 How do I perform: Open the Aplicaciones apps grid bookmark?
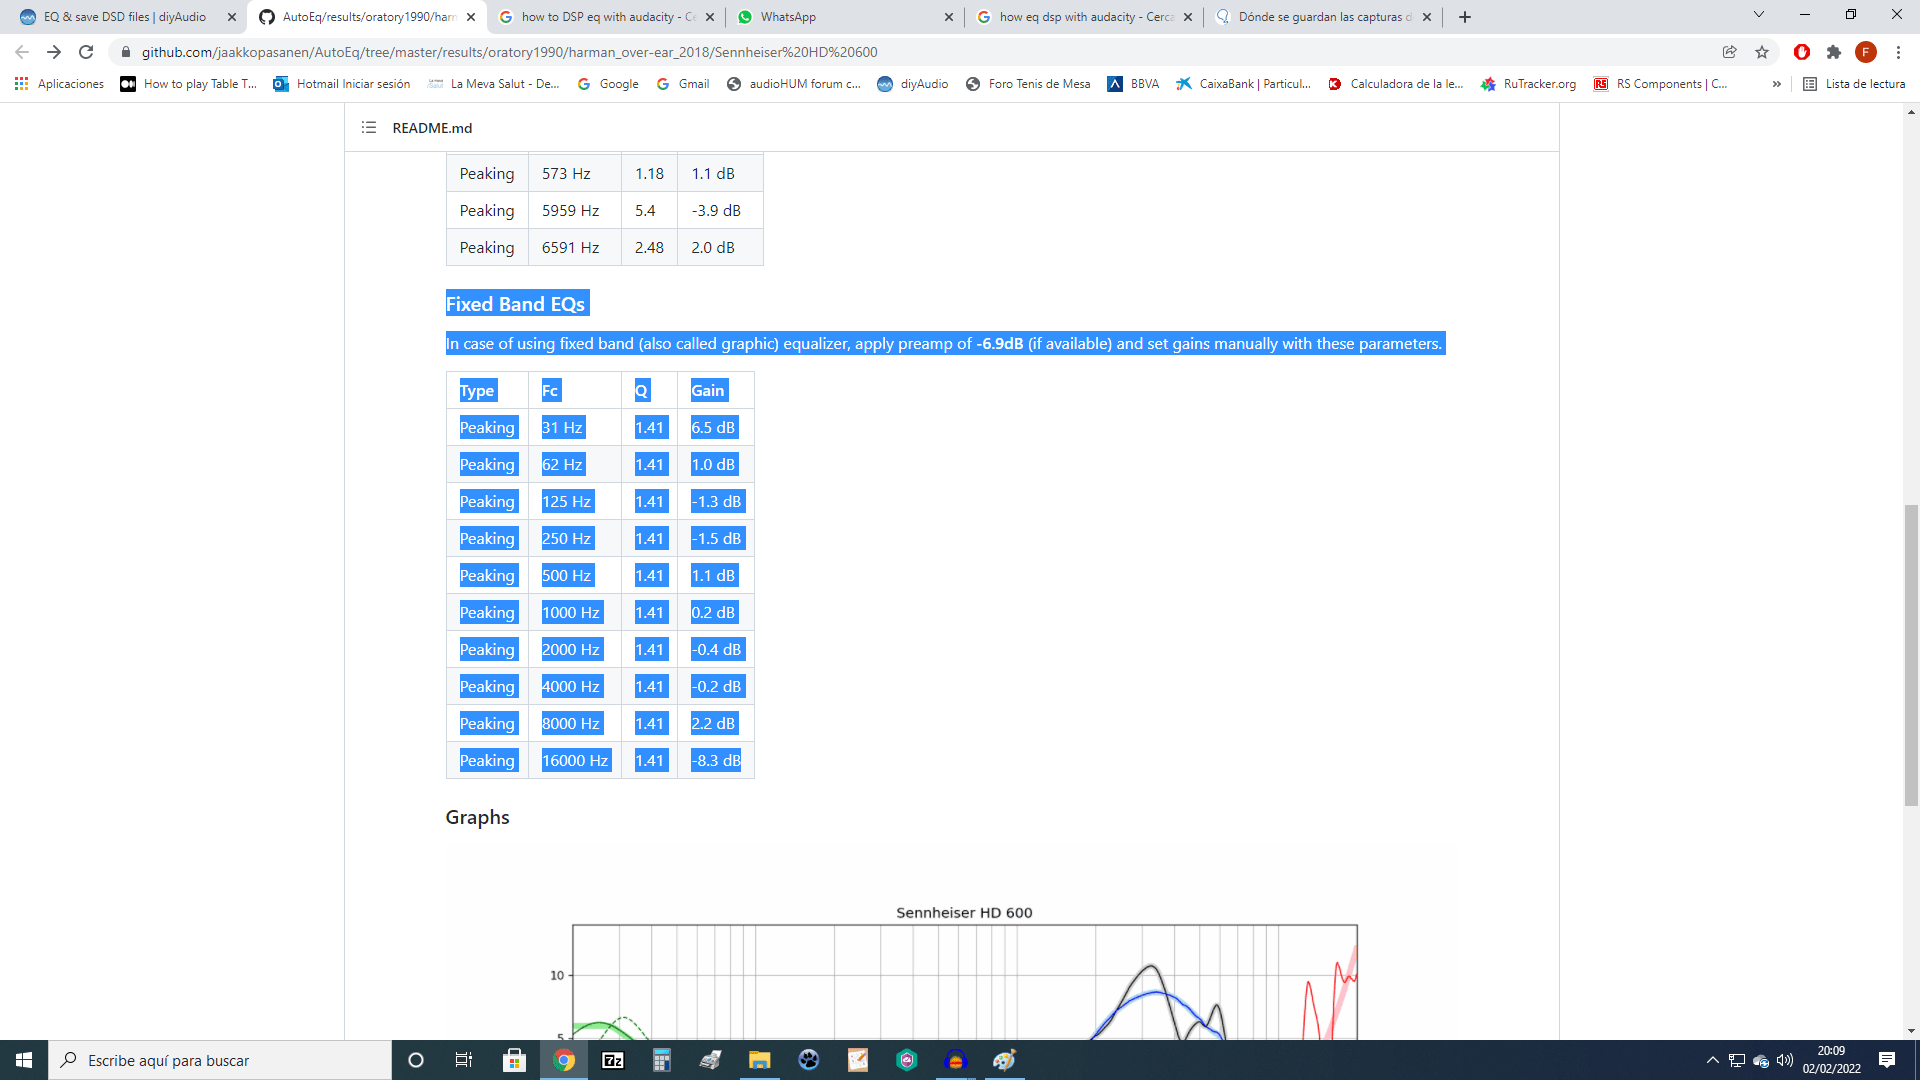(x=60, y=84)
